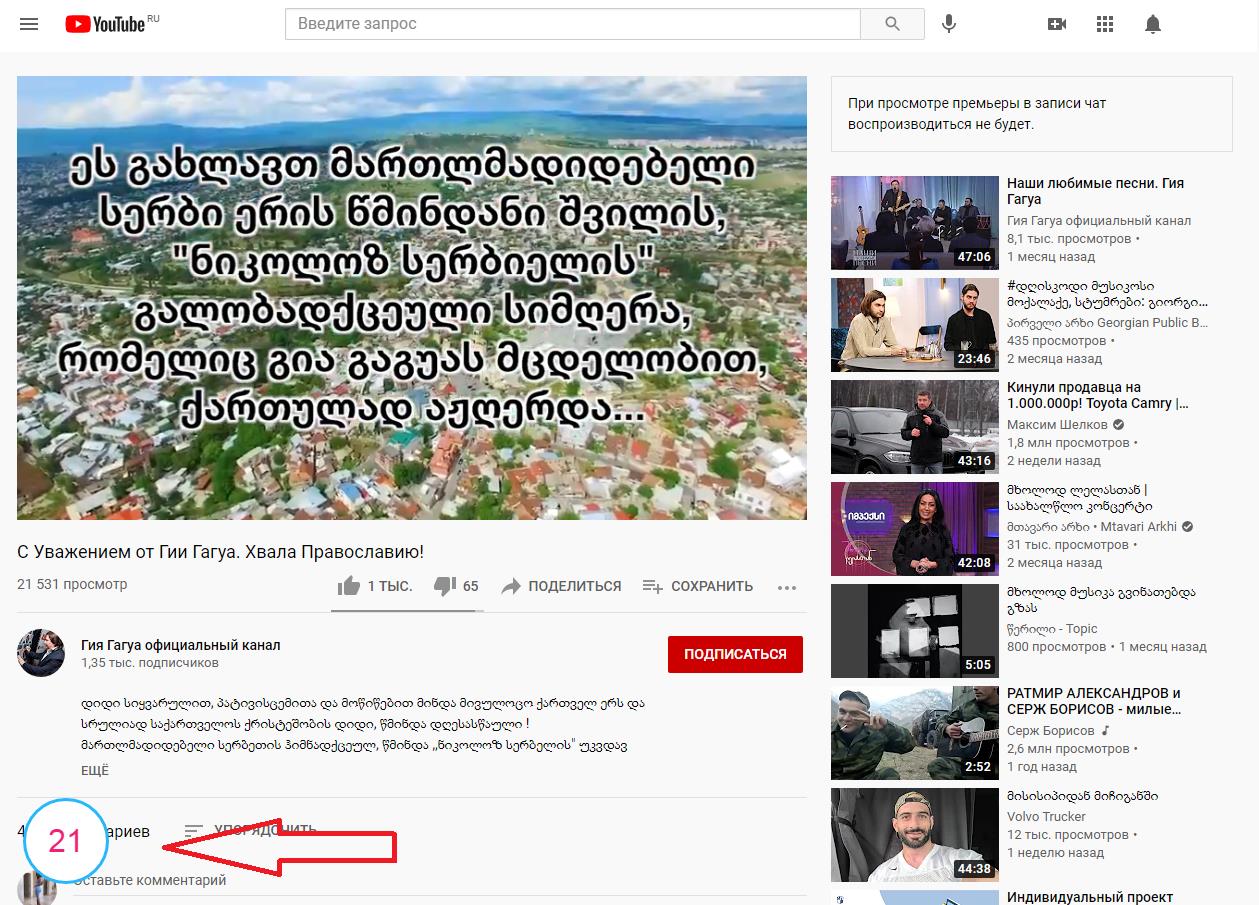Click channel name Максим Шелков
The image size is (1259, 905).
[1058, 425]
